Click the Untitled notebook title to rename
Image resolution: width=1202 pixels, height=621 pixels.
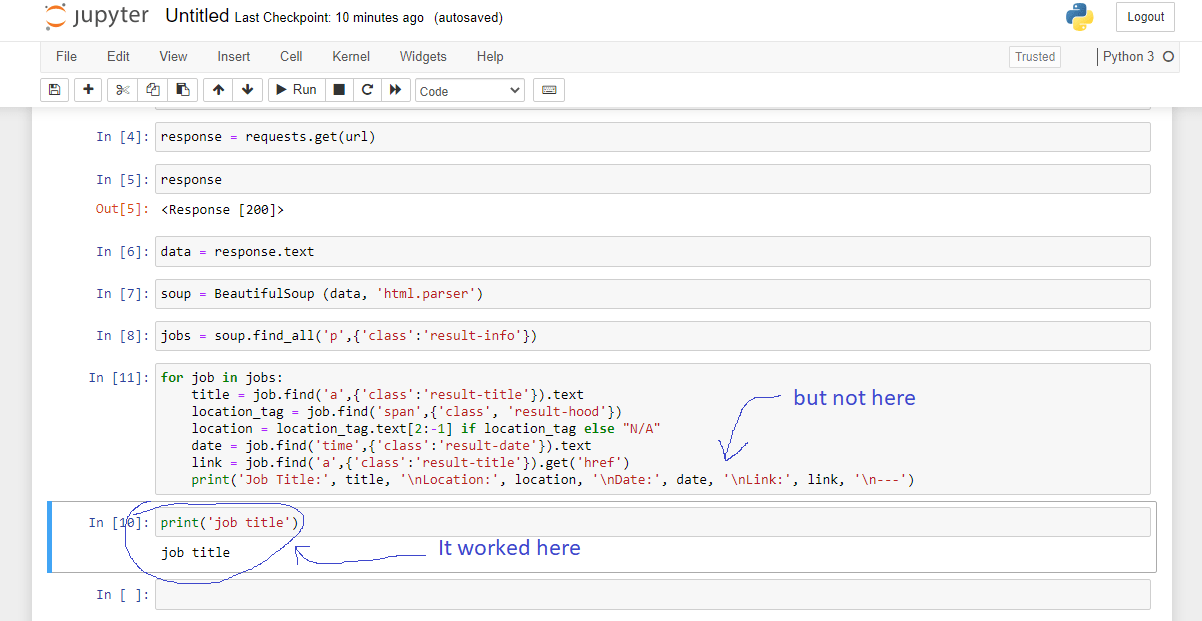(x=197, y=15)
